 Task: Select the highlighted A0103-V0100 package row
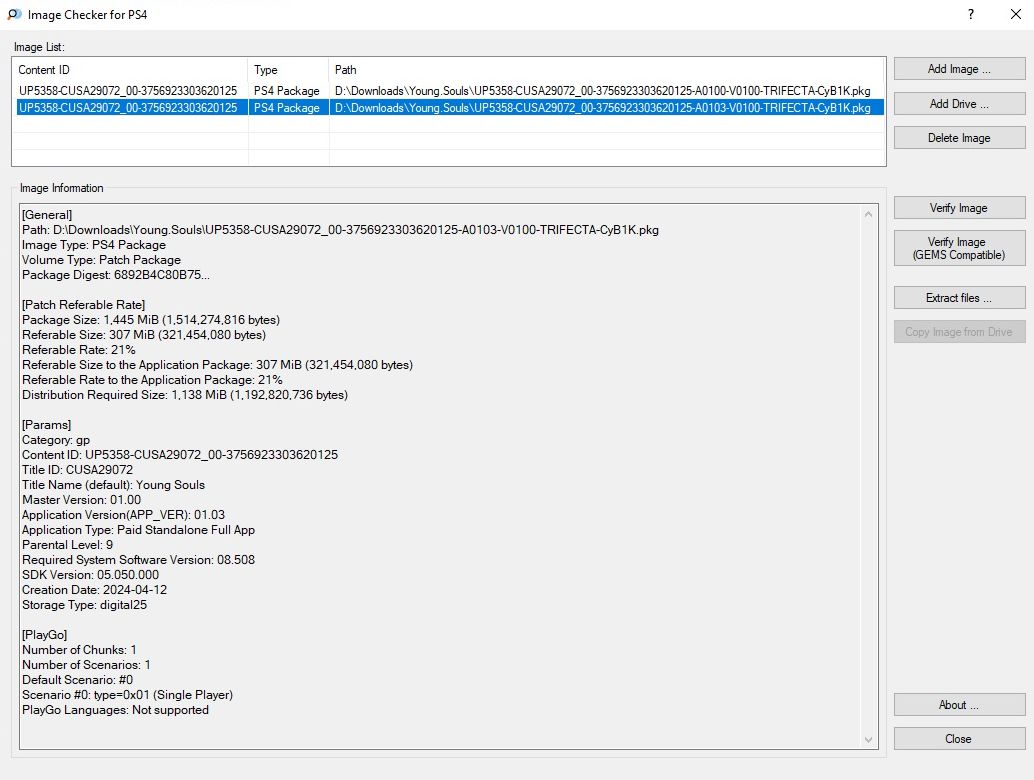pos(450,107)
